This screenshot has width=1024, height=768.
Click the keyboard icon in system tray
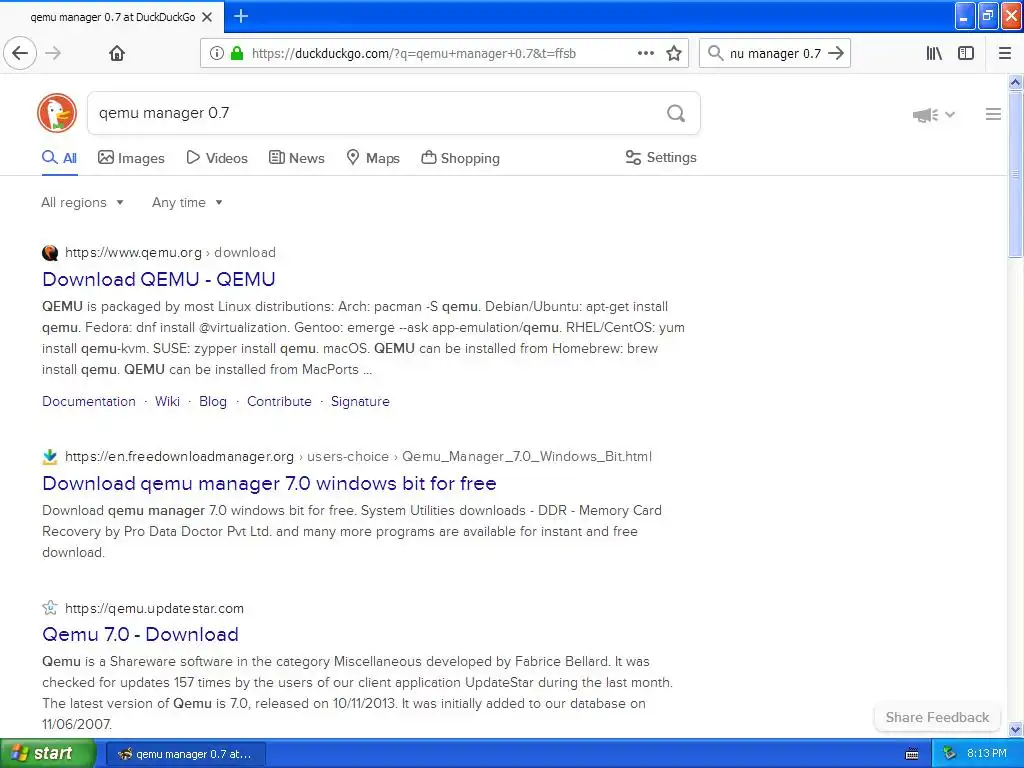point(912,754)
